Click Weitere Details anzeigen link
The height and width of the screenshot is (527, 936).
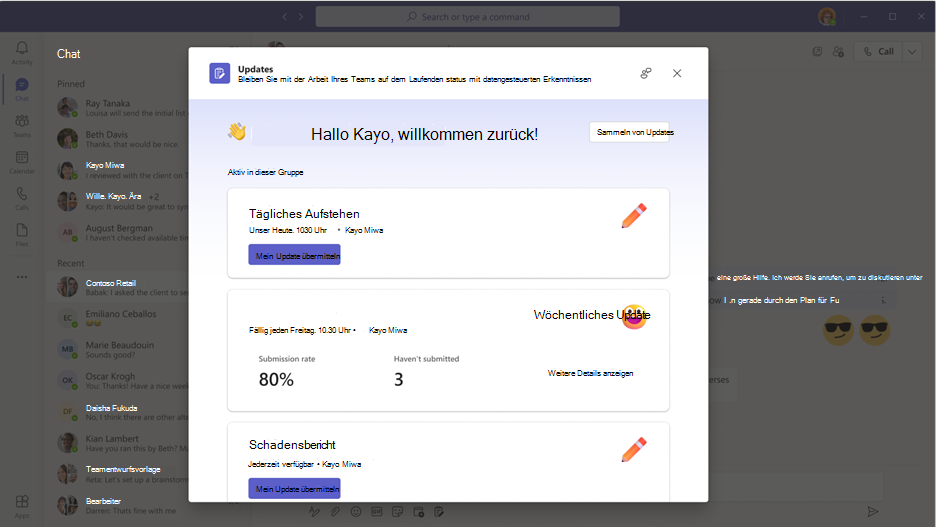(590, 373)
